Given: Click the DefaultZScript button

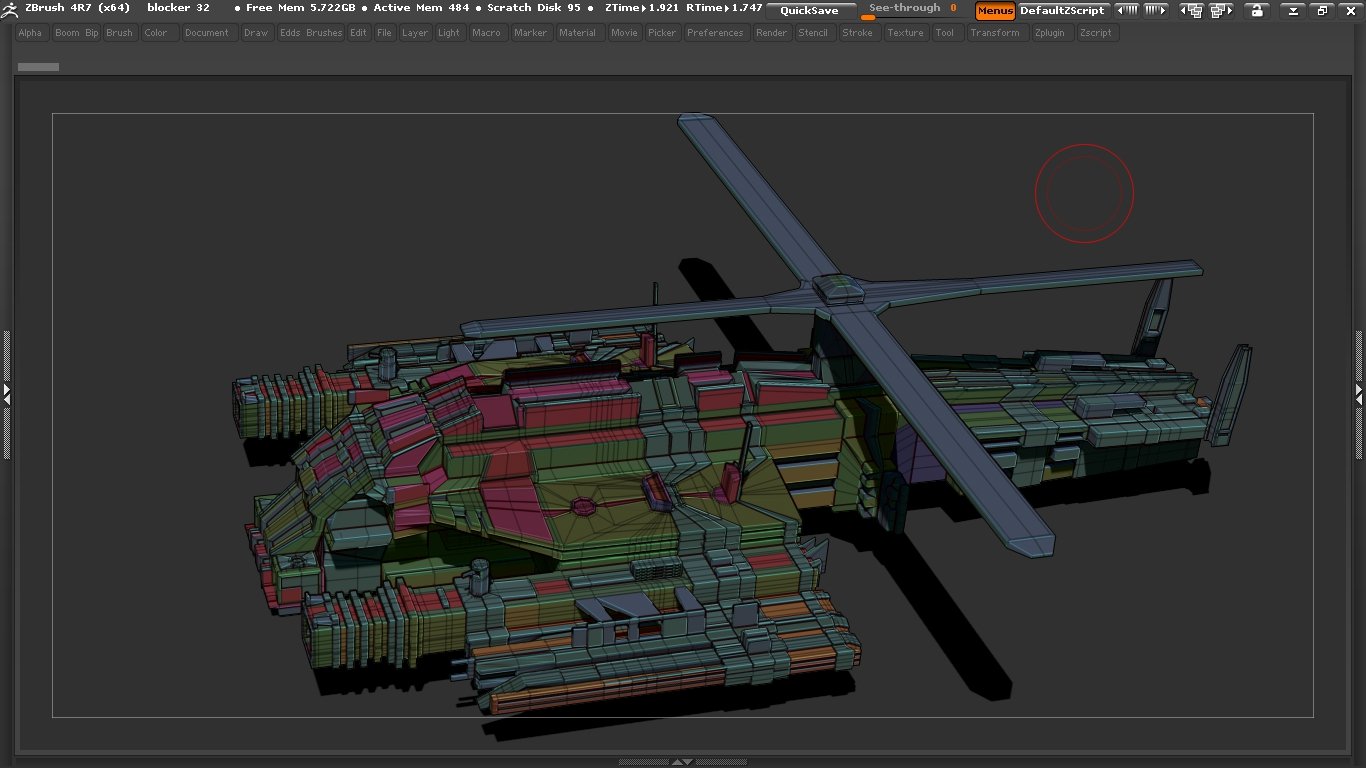Looking at the screenshot, I should (1062, 11).
